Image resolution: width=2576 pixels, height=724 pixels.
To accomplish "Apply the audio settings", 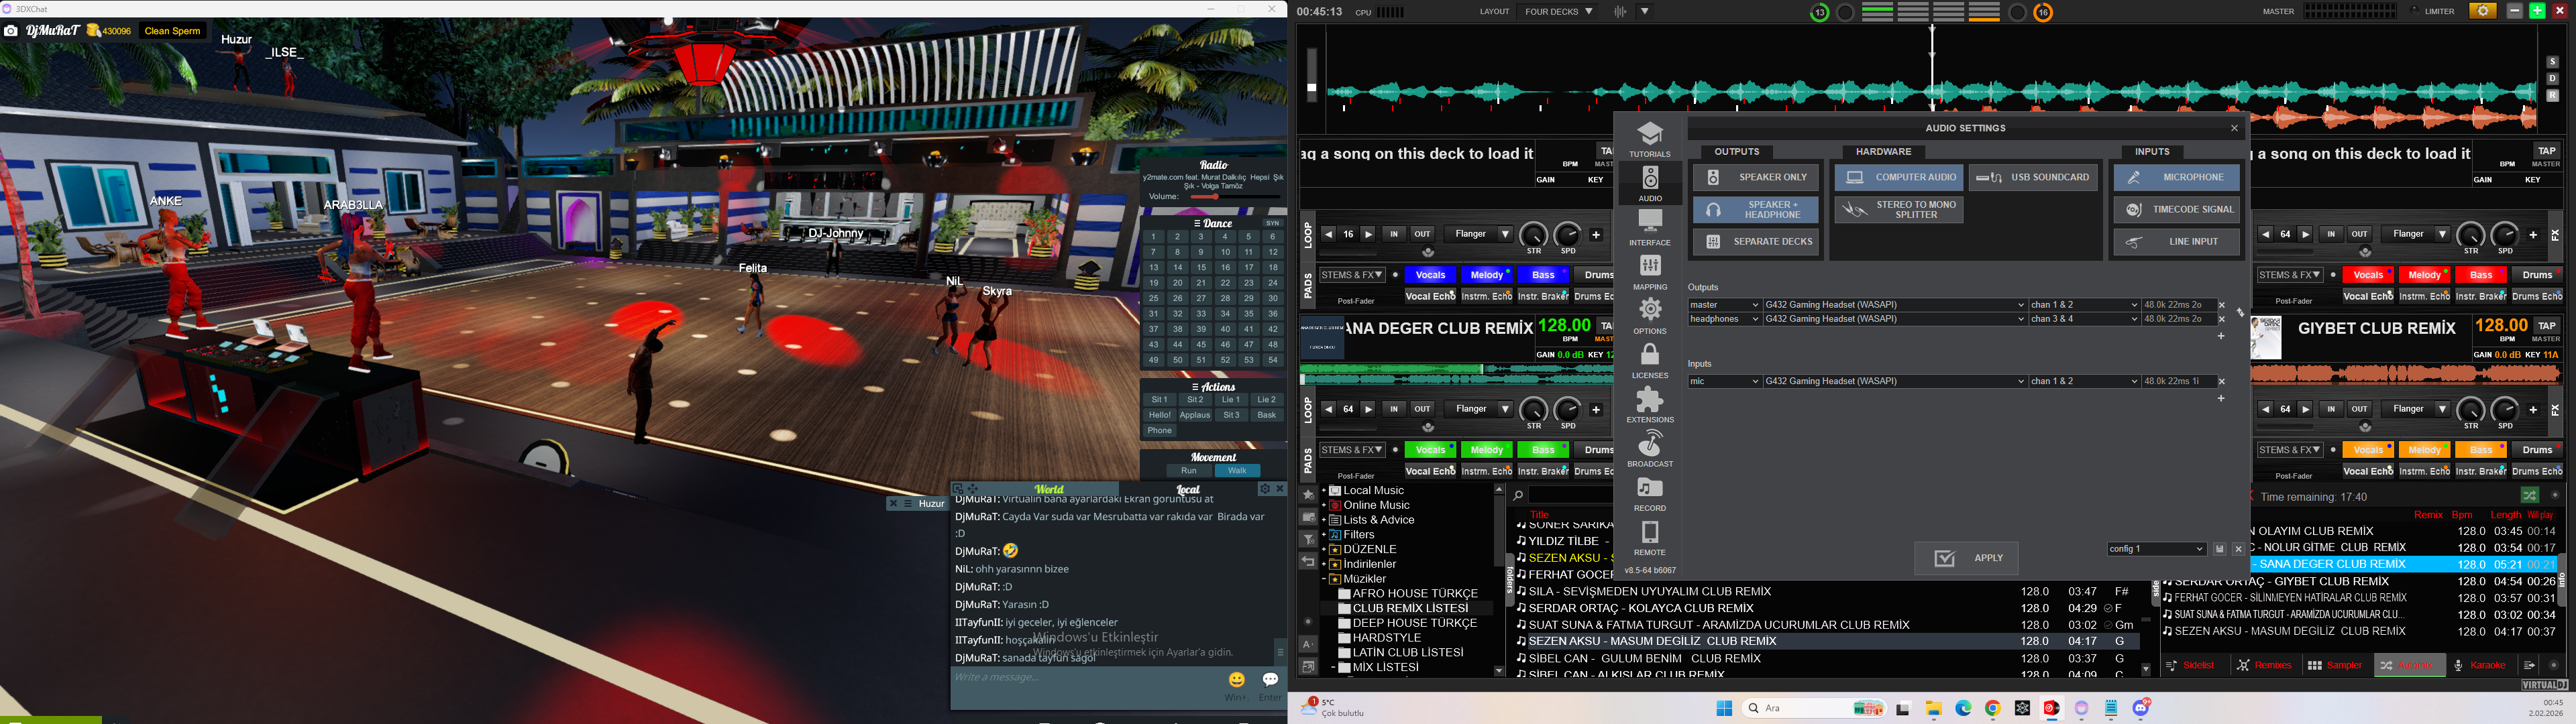I will (1967, 558).
